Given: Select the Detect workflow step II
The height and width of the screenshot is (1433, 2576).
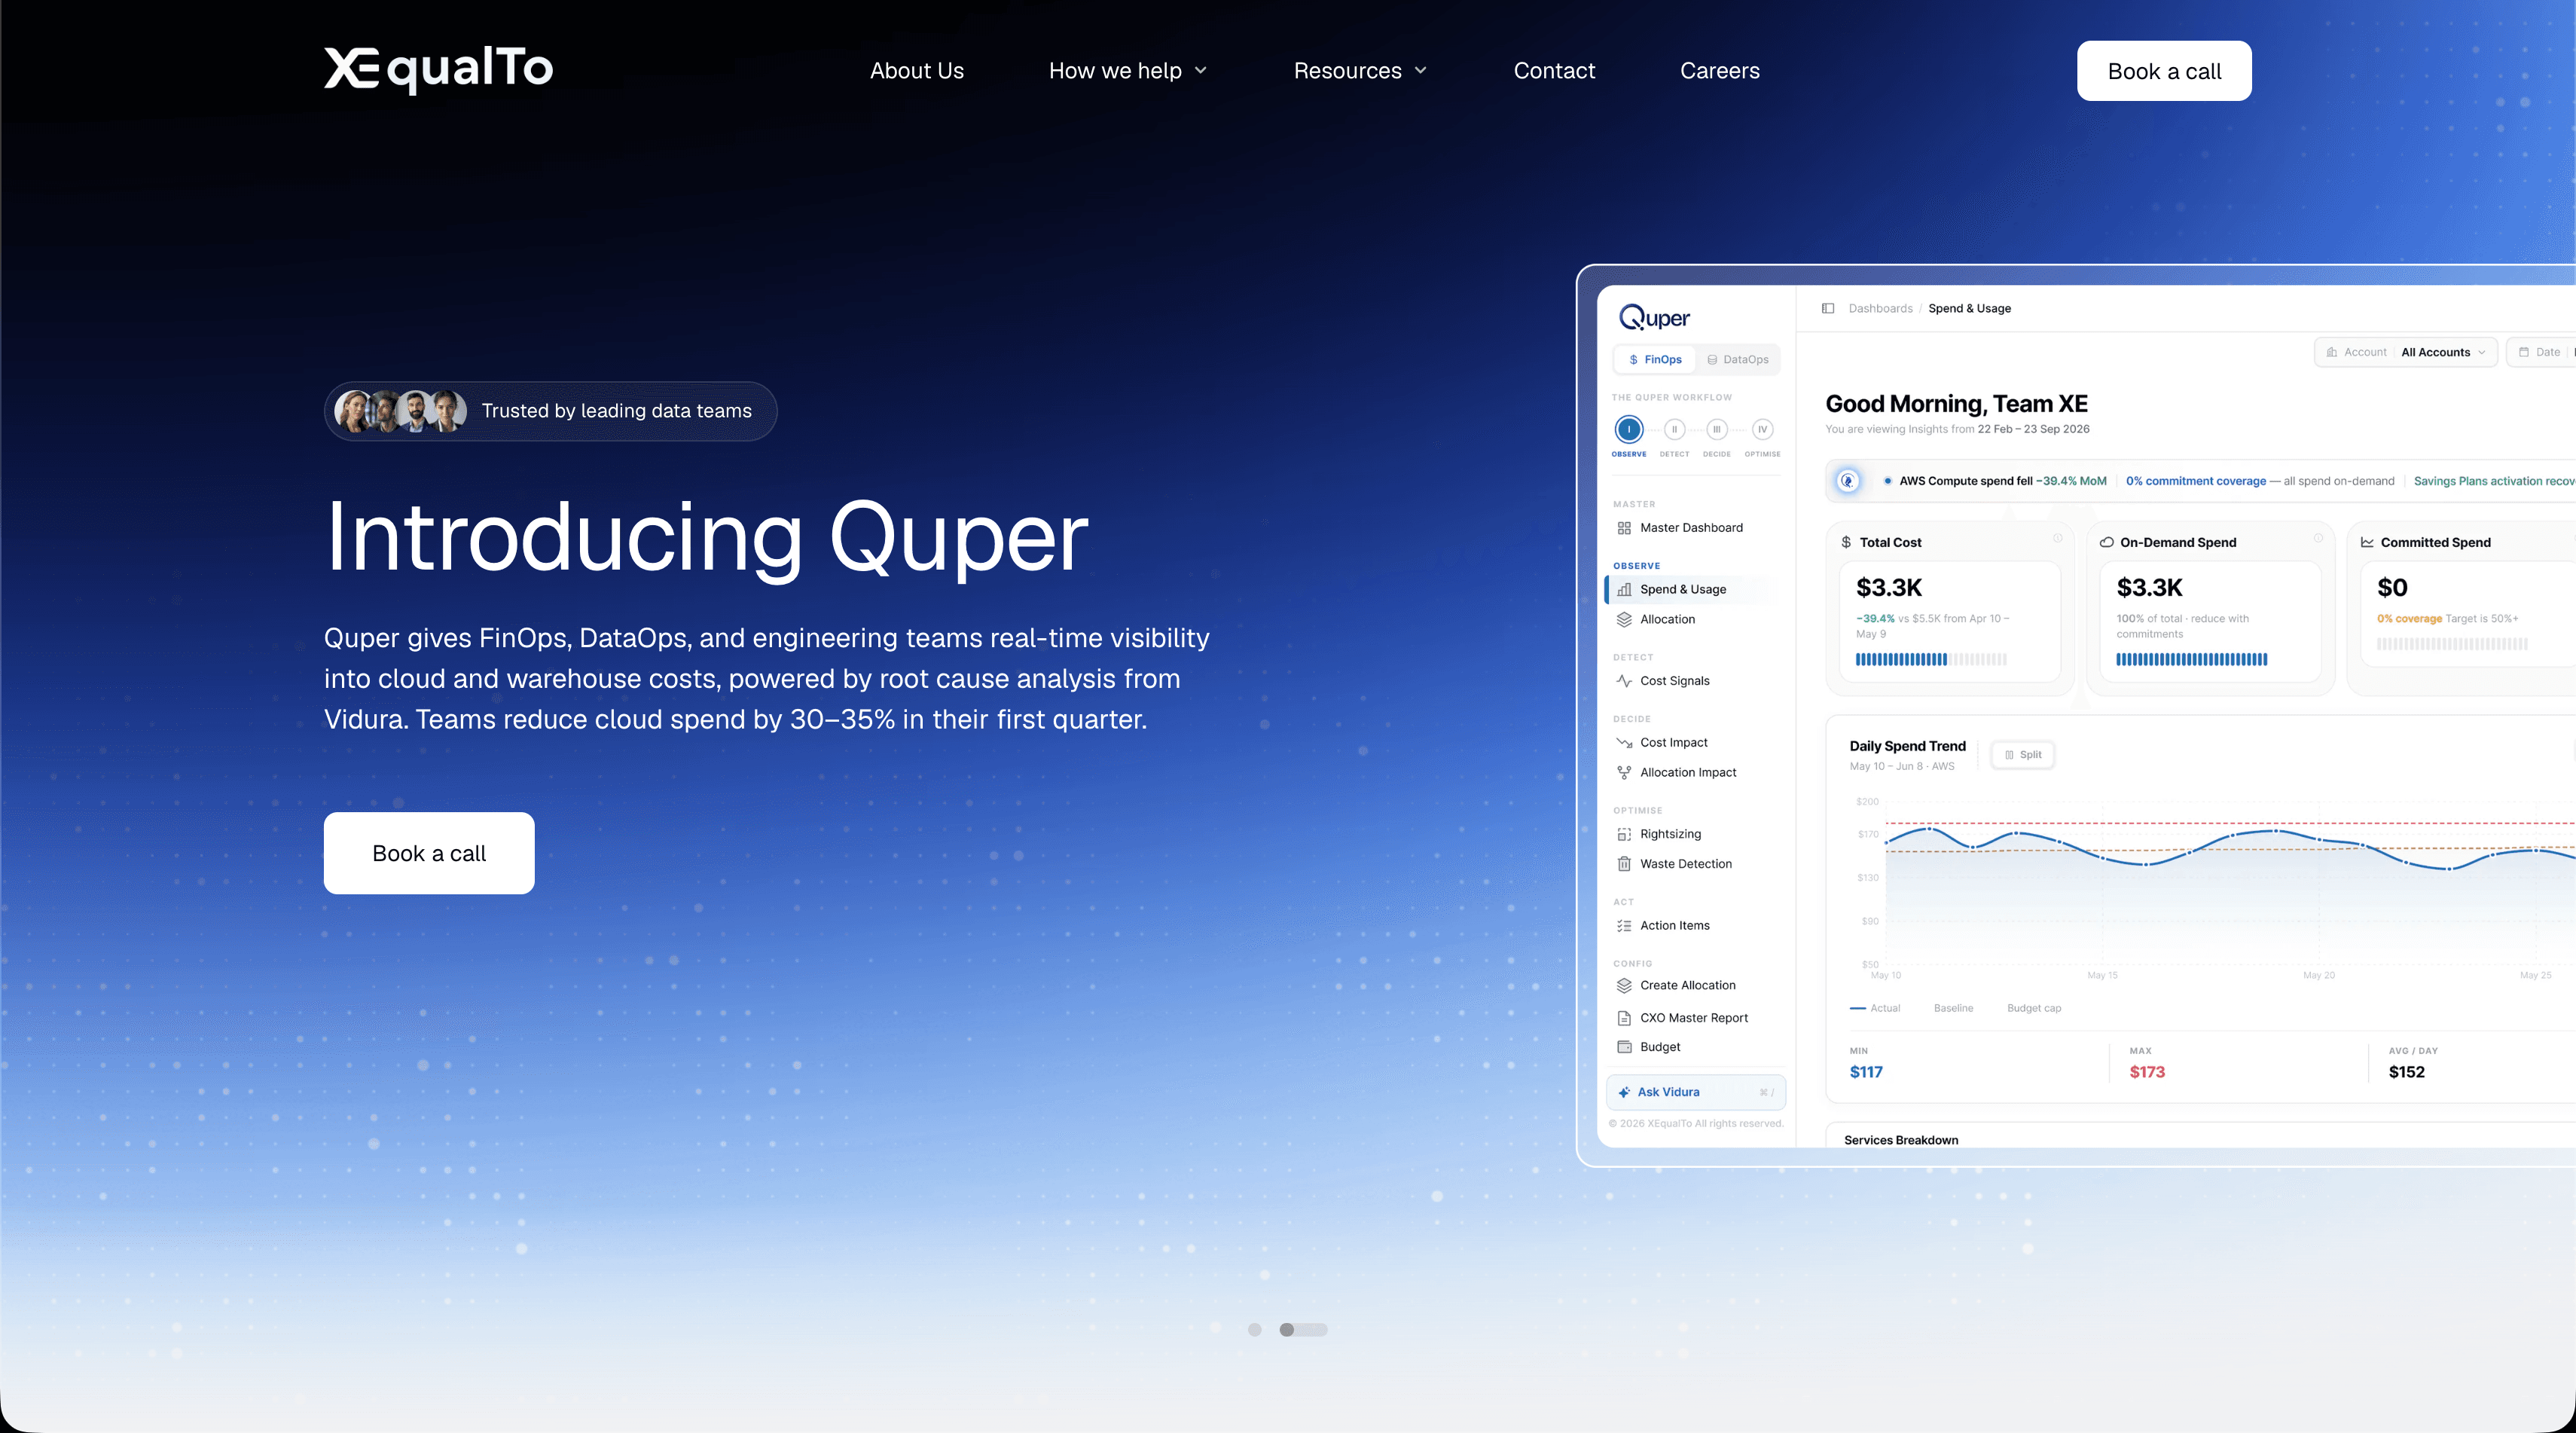Looking at the screenshot, I should pyautogui.click(x=1674, y=430).
